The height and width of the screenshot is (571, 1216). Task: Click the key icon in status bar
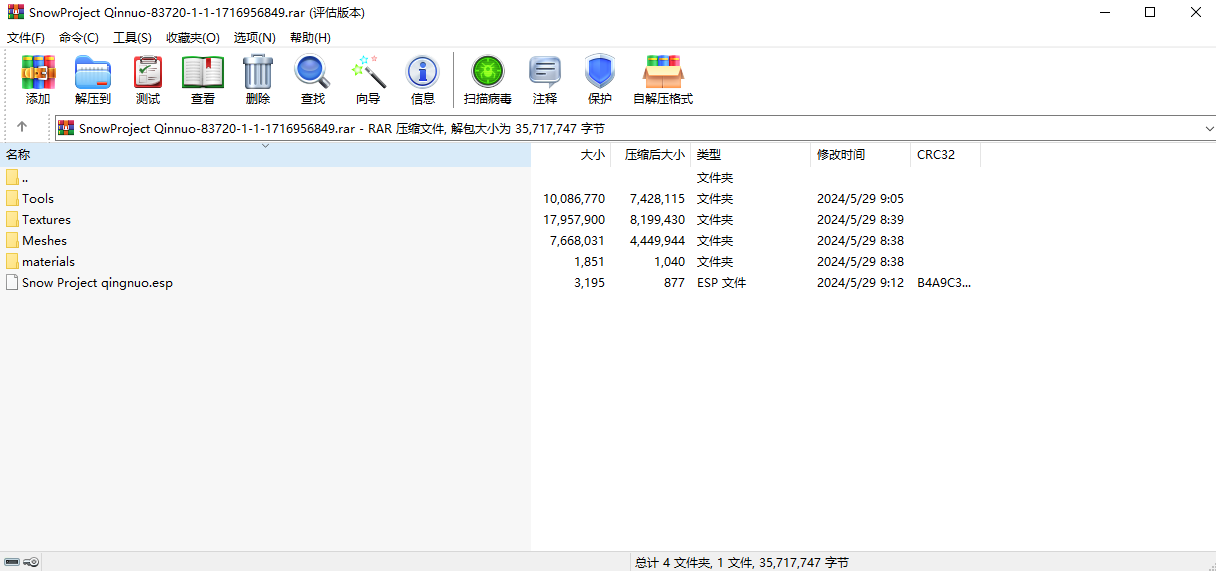[x=31, y=562]
